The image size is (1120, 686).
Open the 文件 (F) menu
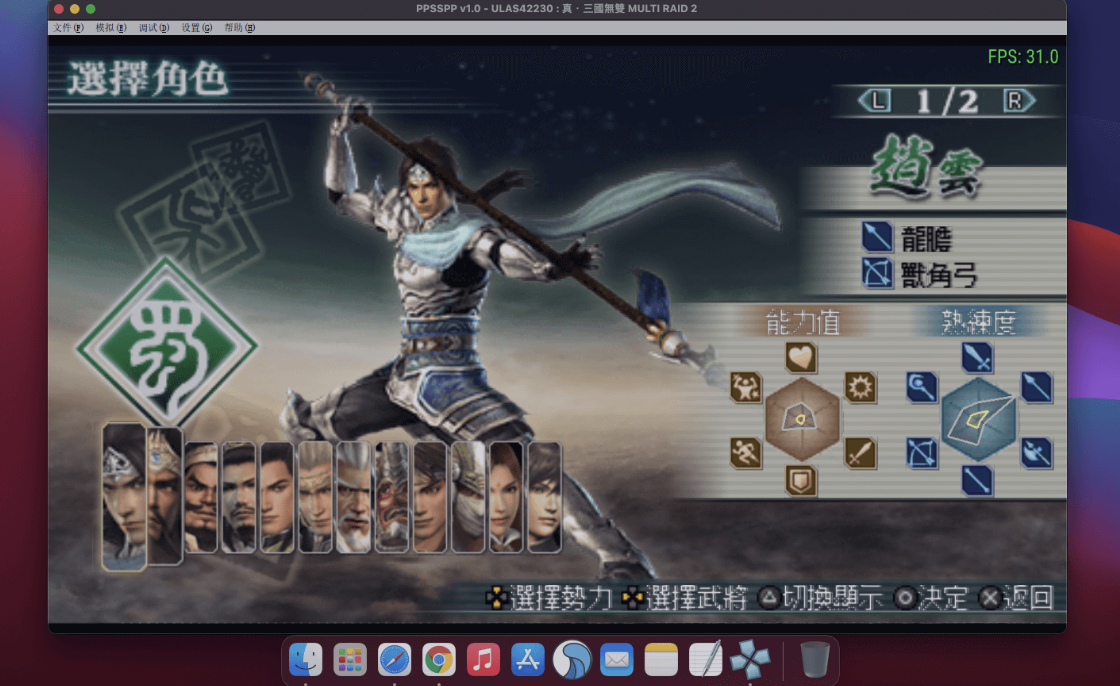[70, 28]
